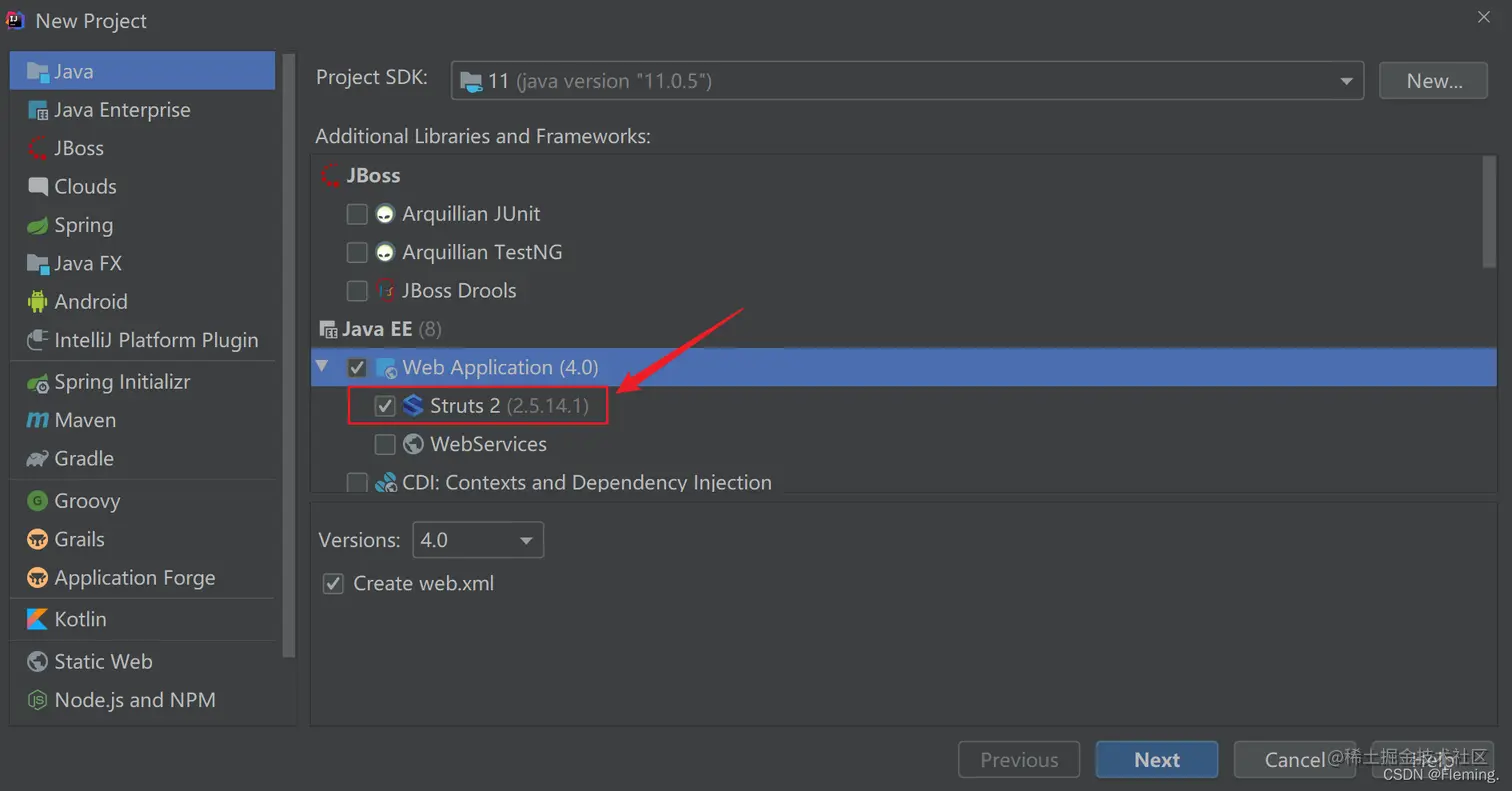
Task: Click the Application Forge icon
Action: point(38,578)
